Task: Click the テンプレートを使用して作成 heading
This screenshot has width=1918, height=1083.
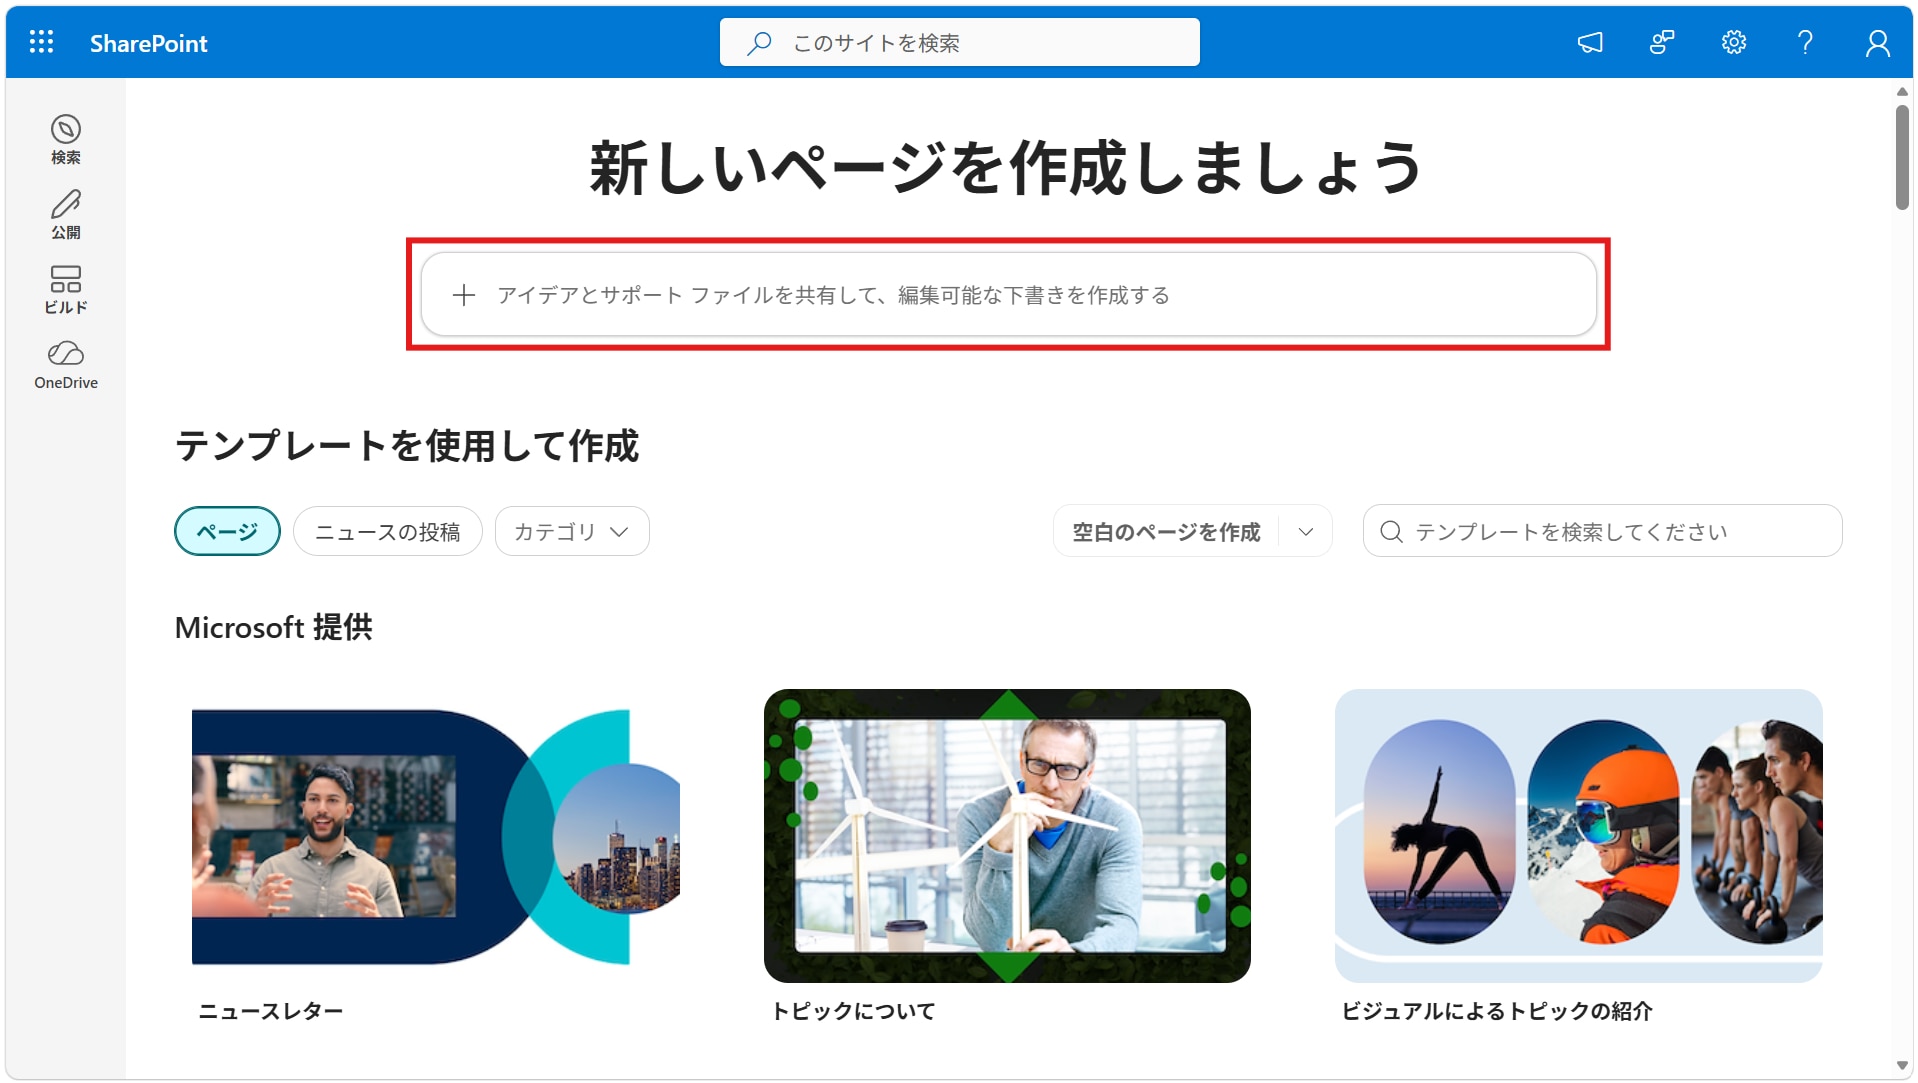Action: tap(407, 446)
